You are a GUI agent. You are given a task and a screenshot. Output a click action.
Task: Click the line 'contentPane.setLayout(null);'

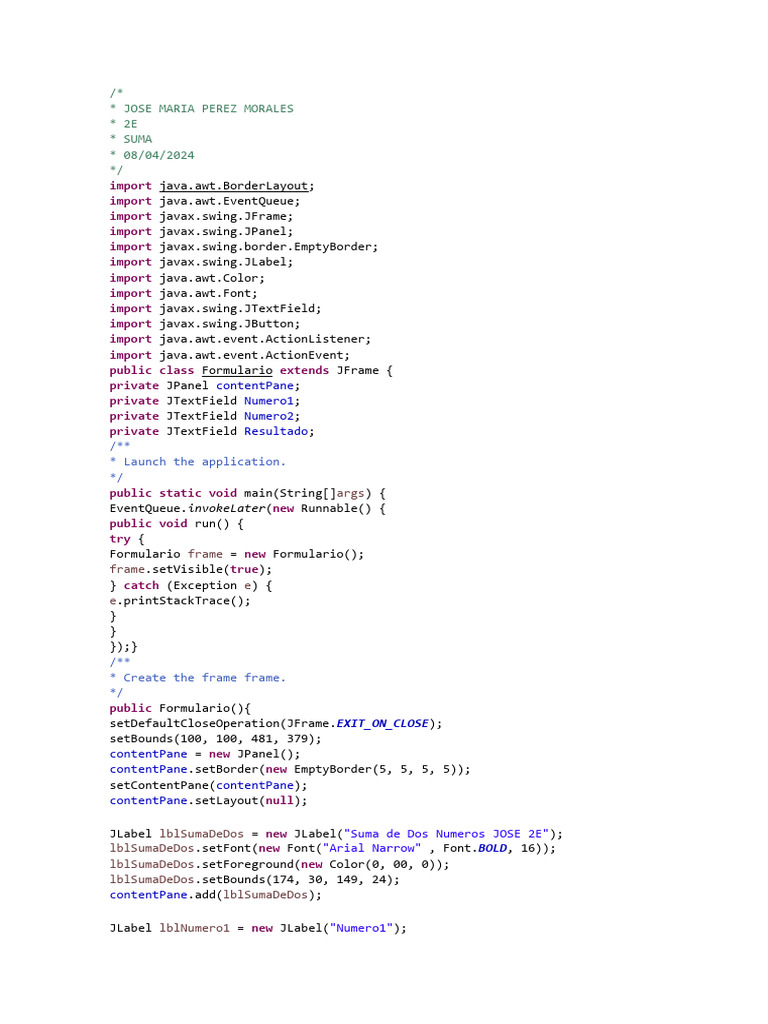208,801
